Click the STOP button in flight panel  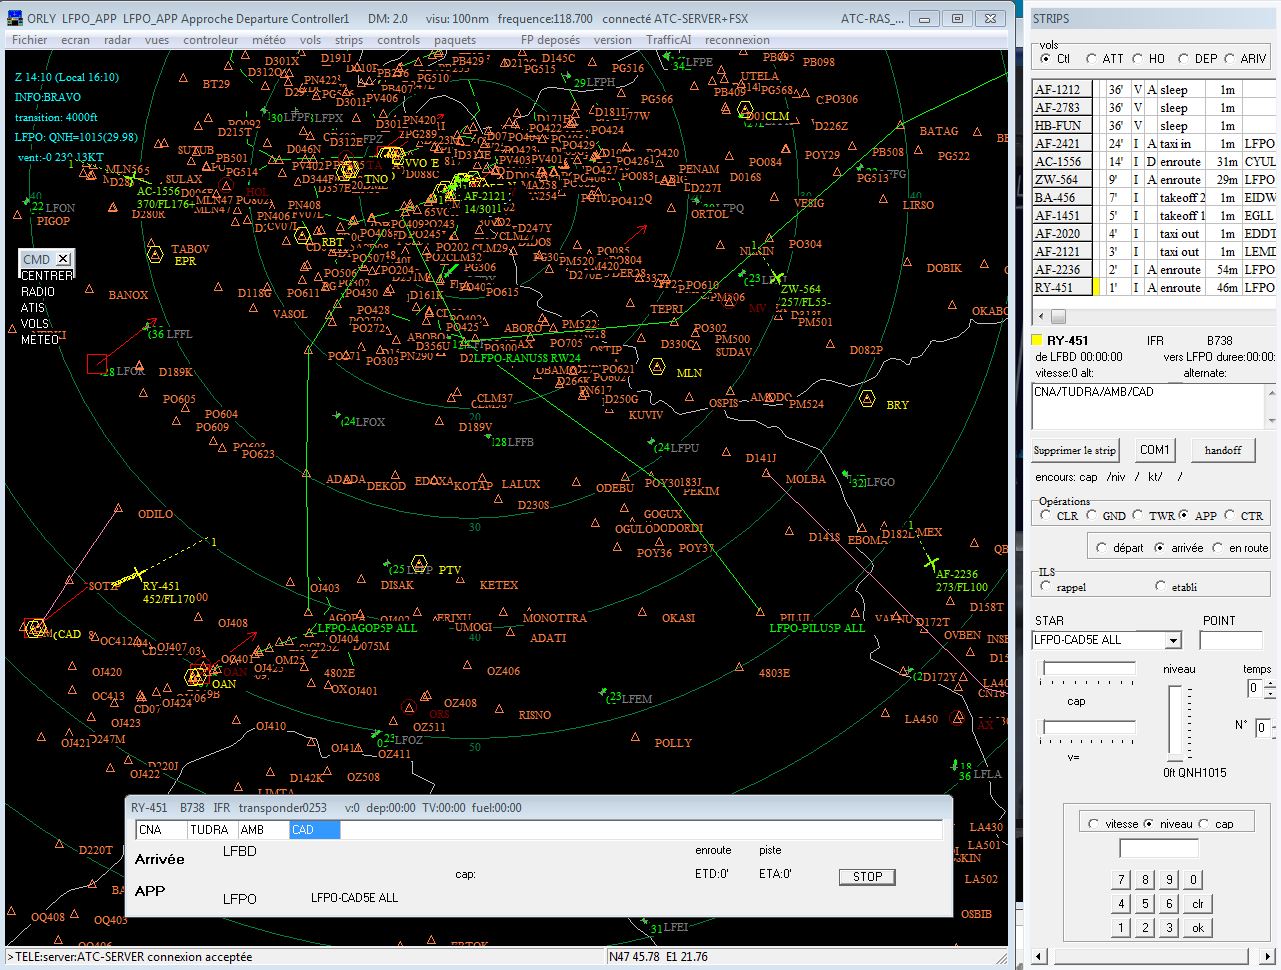click(x=867, y=877)
